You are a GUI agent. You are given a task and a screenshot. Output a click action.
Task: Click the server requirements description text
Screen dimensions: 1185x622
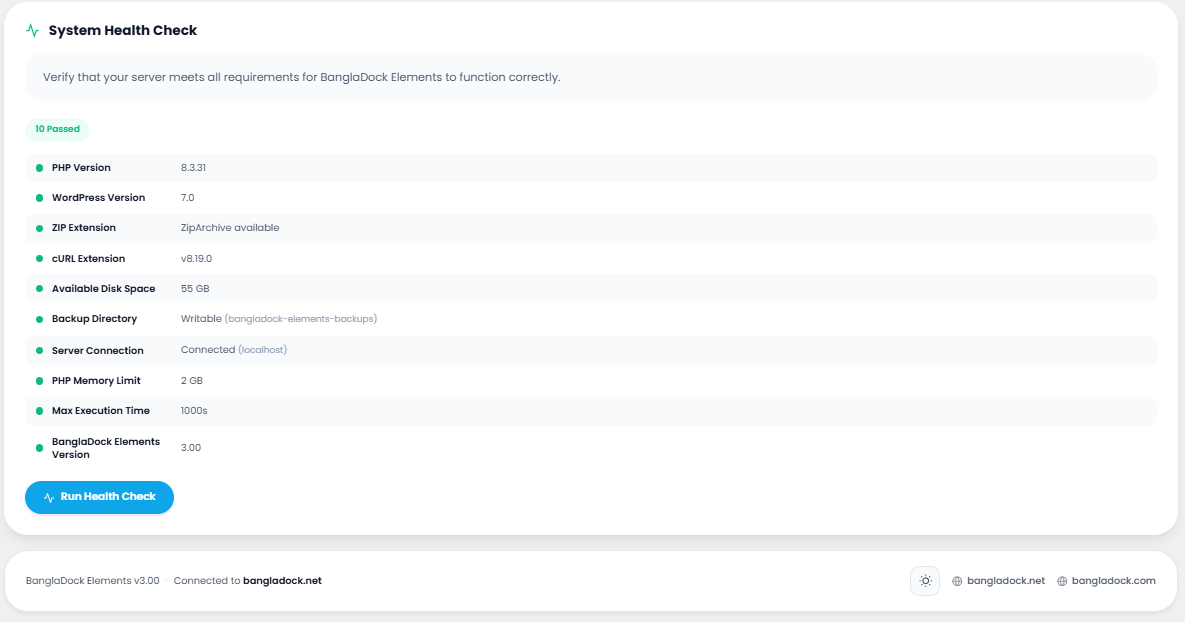coord(302,77)
